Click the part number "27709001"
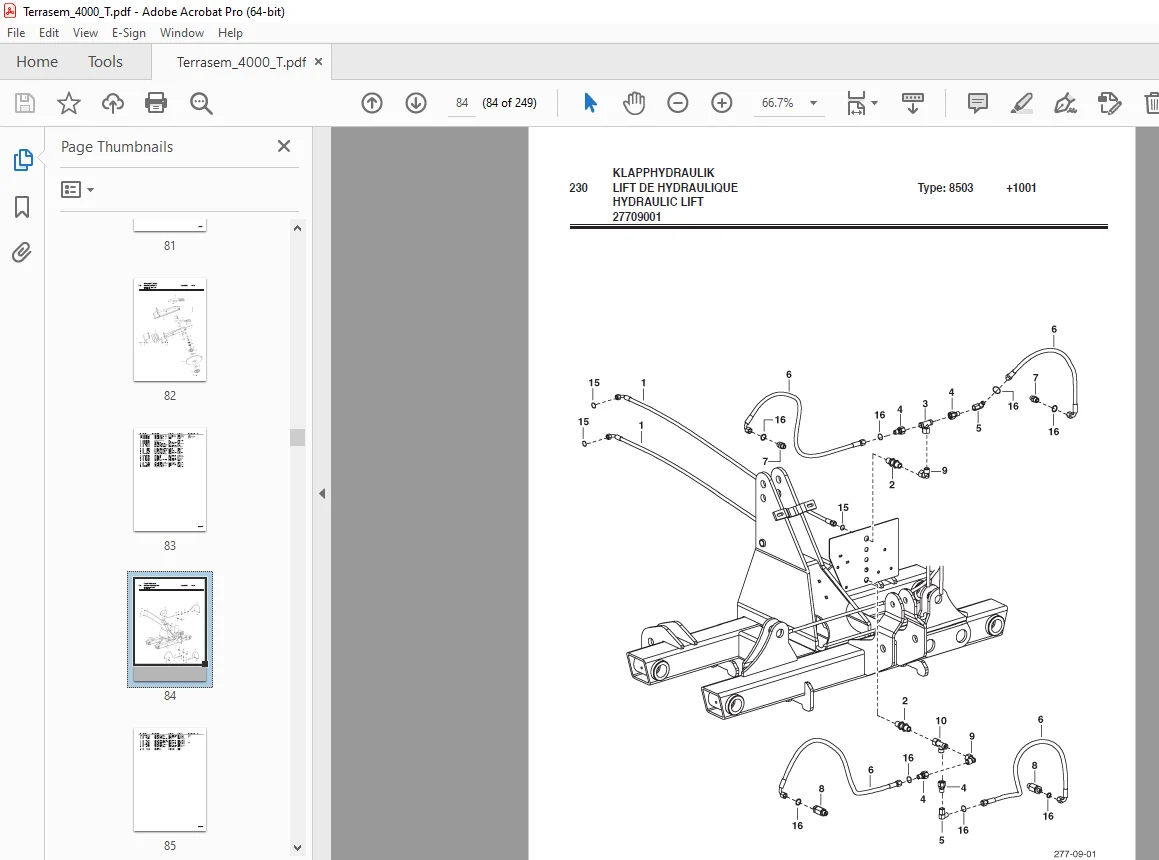This screenshot has width=1159, height=860. (636, 217)
